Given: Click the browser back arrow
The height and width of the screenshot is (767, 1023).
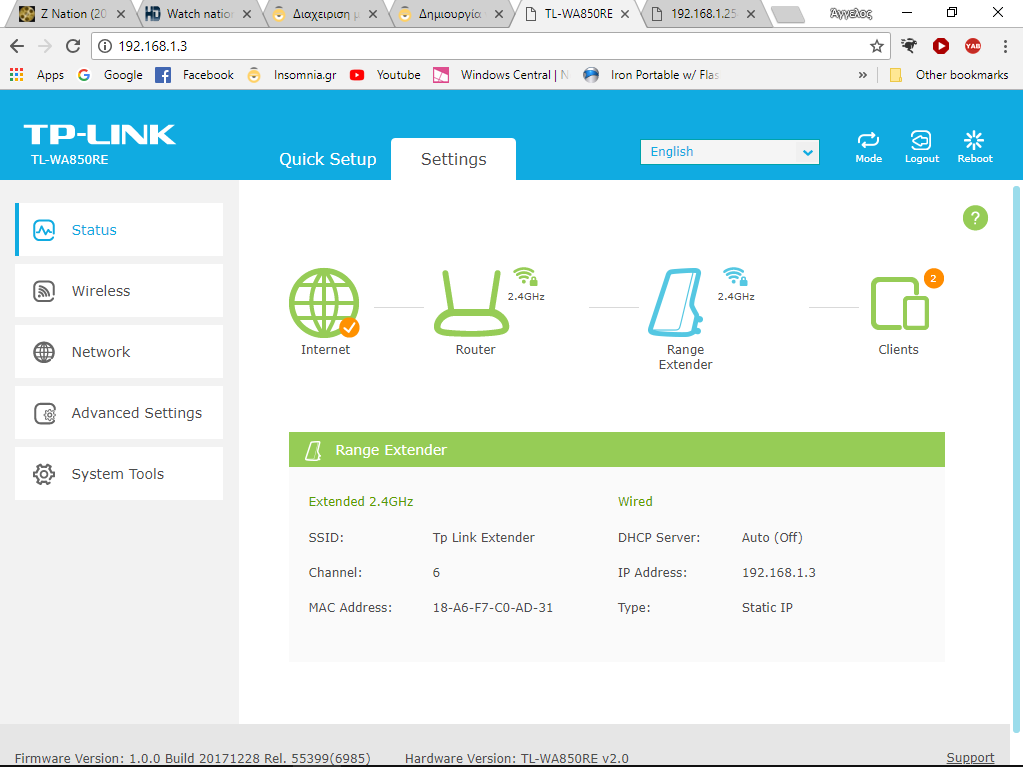Looking at the screenshot, I should [17, 46].
